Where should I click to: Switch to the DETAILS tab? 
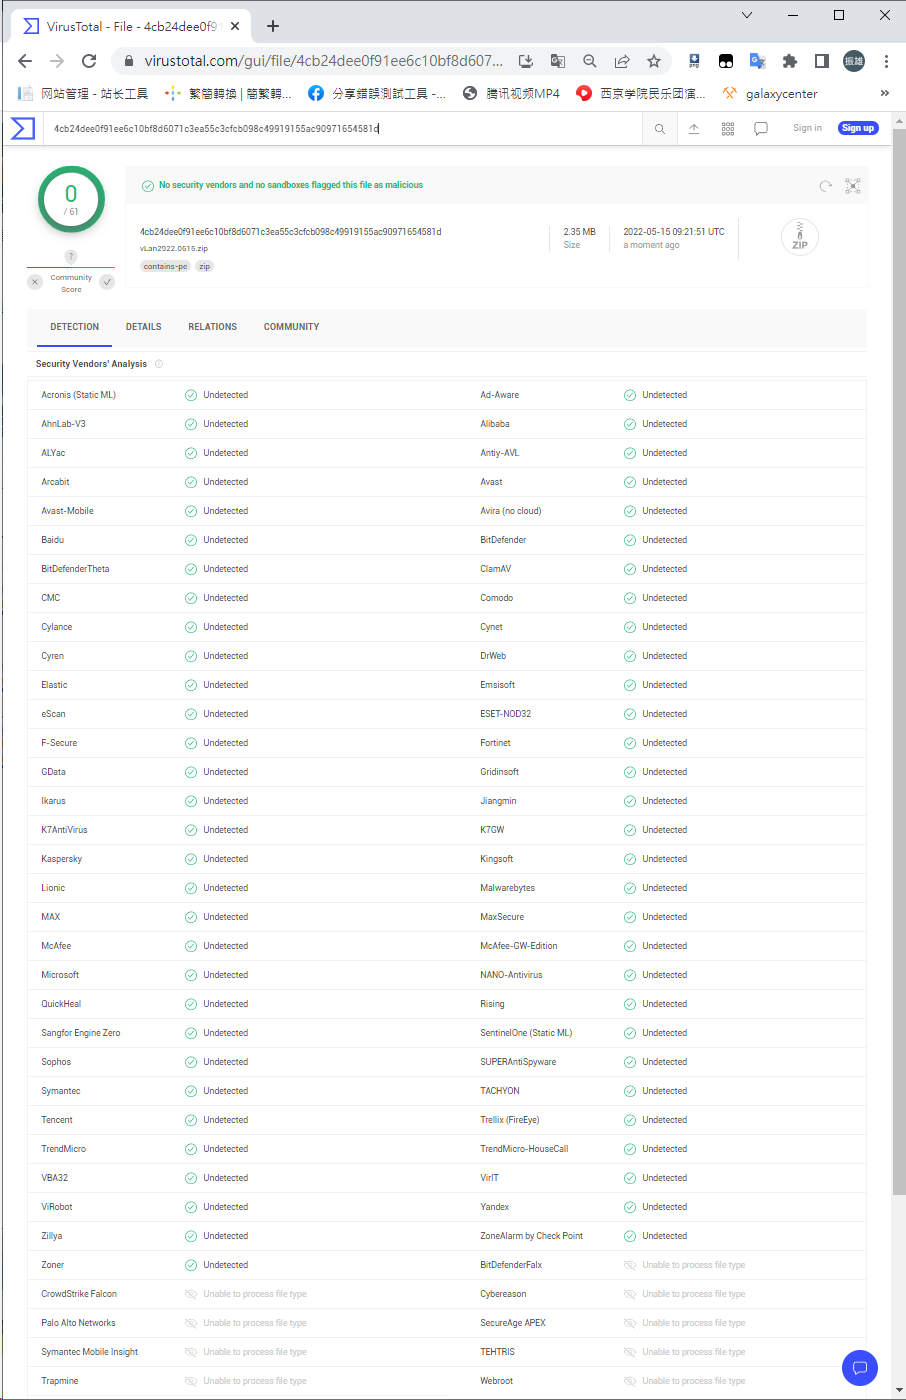click(144, 327)
